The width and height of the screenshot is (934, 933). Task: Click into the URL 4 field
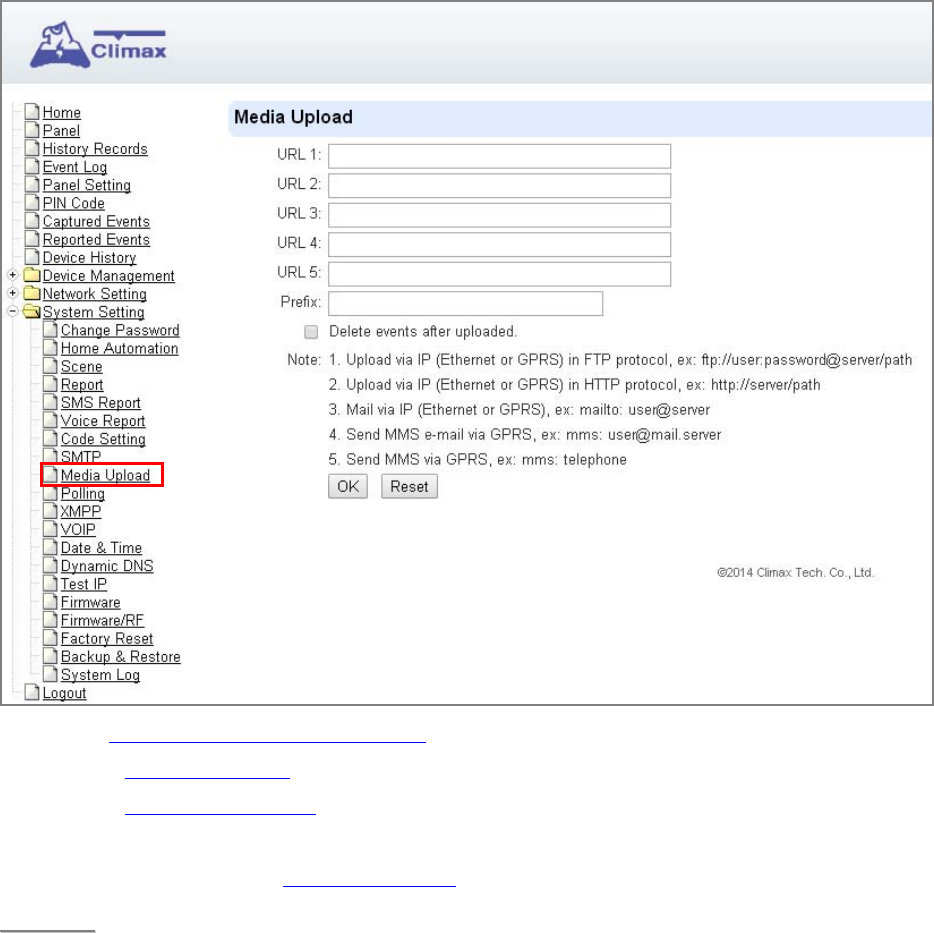point(499,244)
